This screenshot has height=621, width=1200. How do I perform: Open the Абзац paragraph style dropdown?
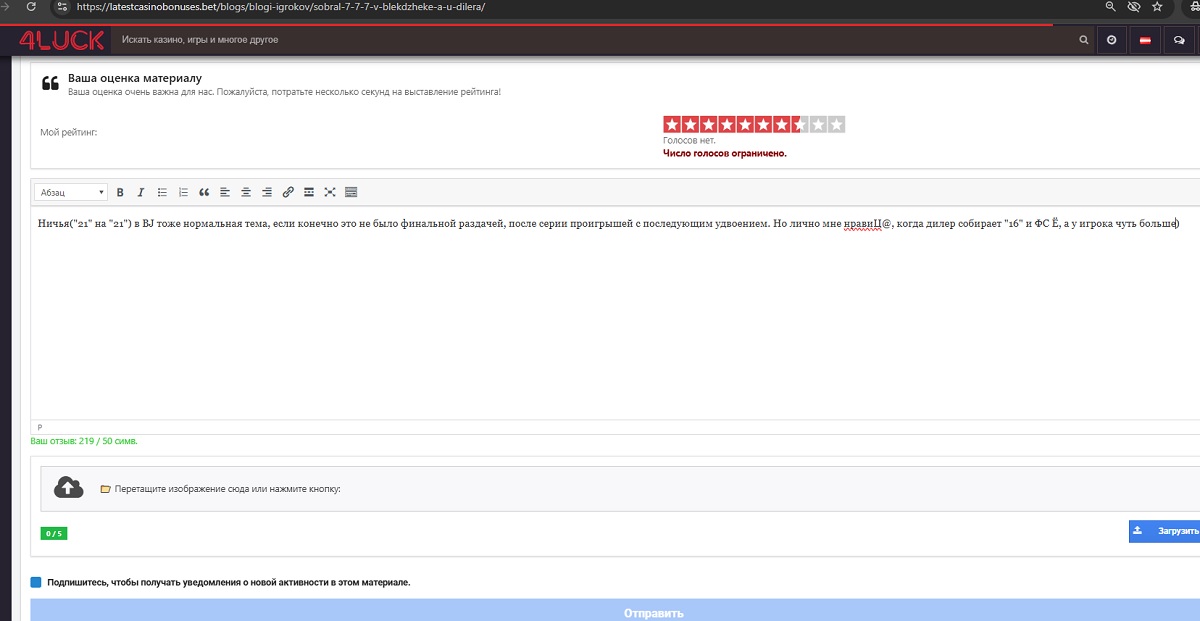pyautogui.click(x=71, y=192)
